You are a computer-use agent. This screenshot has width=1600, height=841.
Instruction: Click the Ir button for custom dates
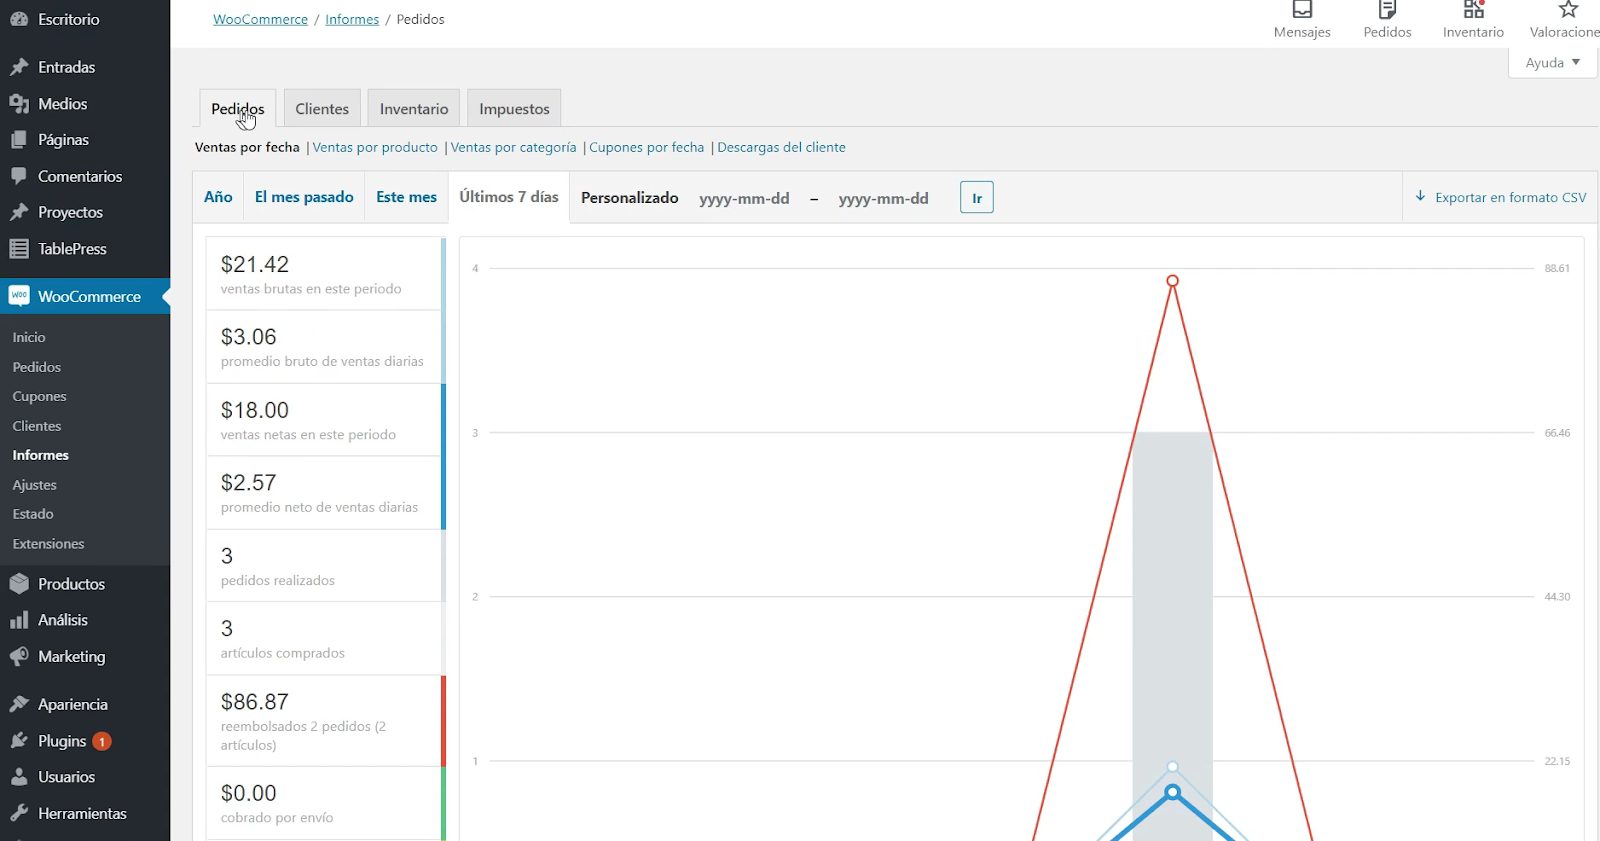coord(977,197)
